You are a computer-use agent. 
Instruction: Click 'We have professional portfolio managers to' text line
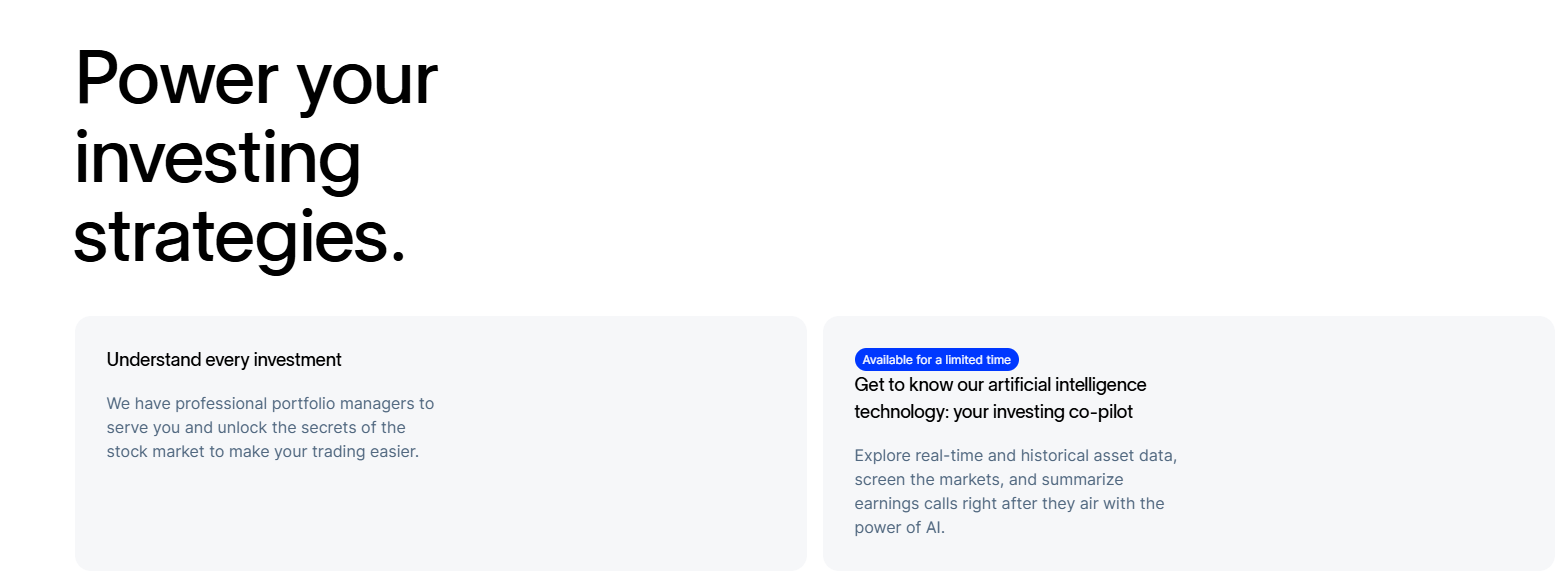pos(271,404)
